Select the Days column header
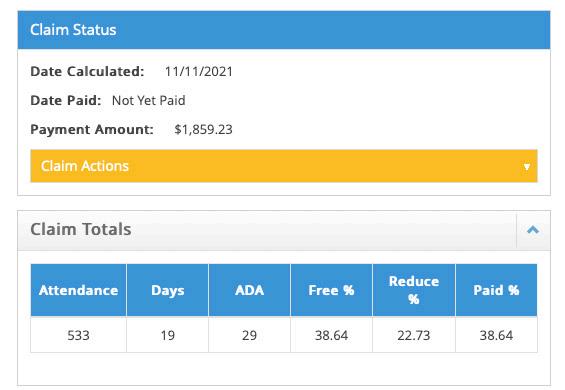This screenshot has width=565, height=390. click(168, 290)
